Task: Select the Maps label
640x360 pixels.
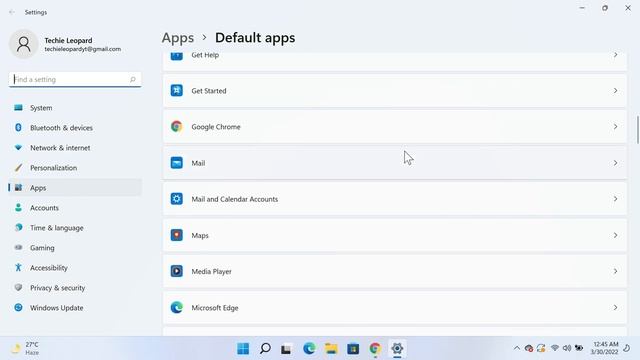Action: [x=200, y=236]
